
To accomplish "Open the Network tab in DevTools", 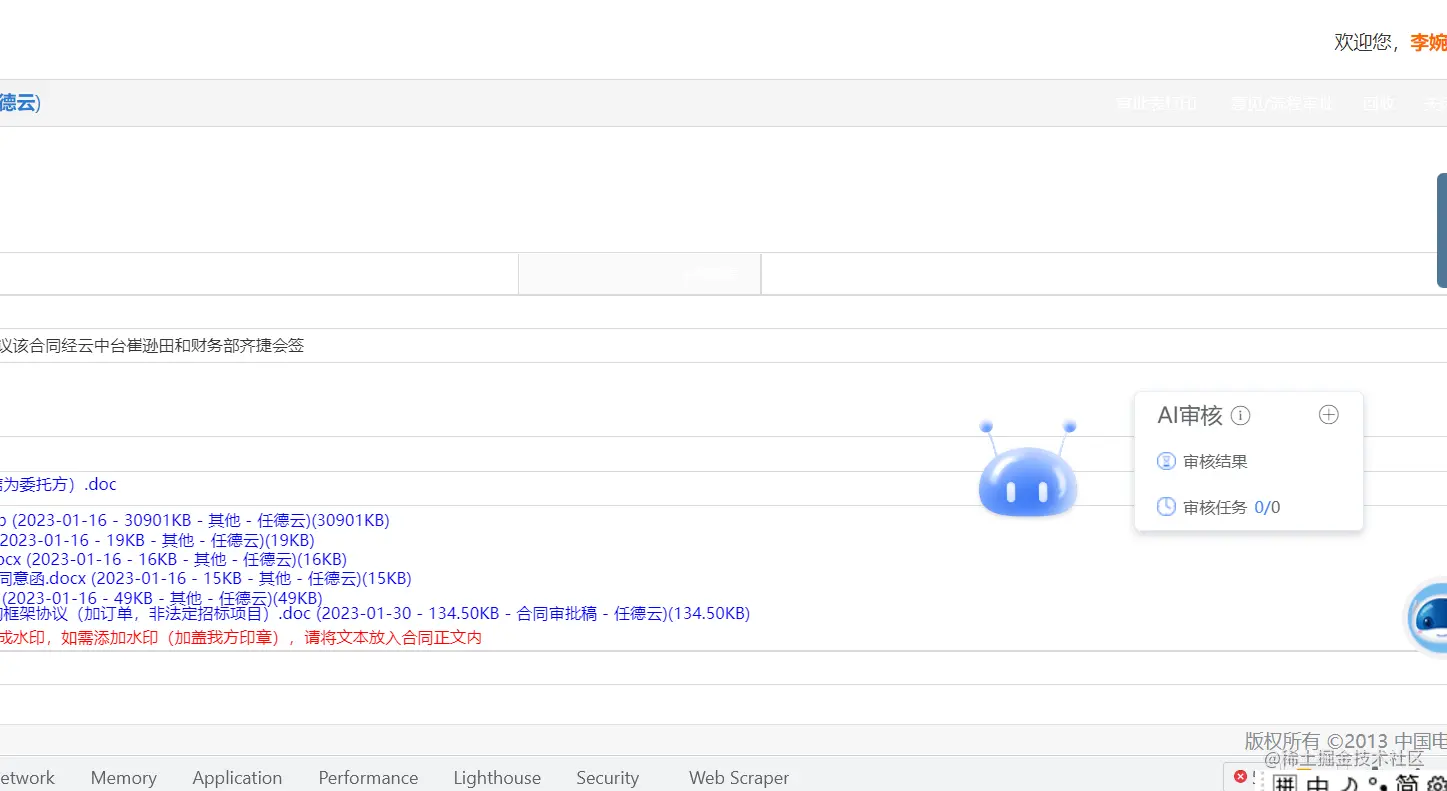I will pos(27,777).
